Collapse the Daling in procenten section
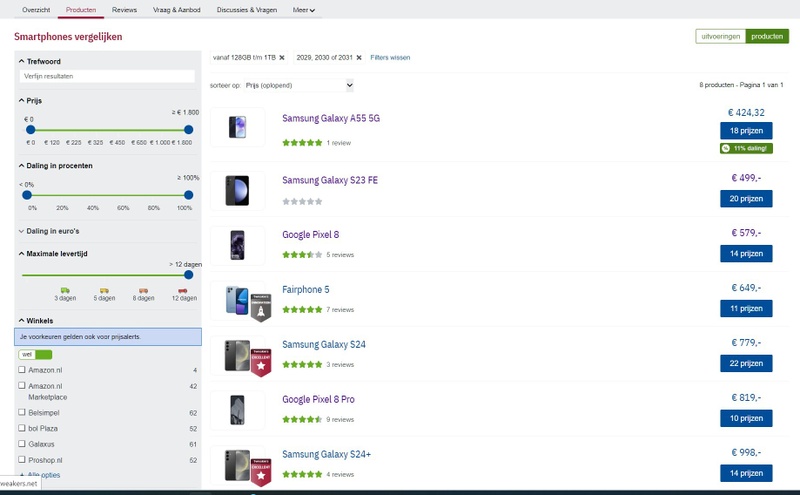The height and width of the screenshot is (495, 800). click(56, 166)
